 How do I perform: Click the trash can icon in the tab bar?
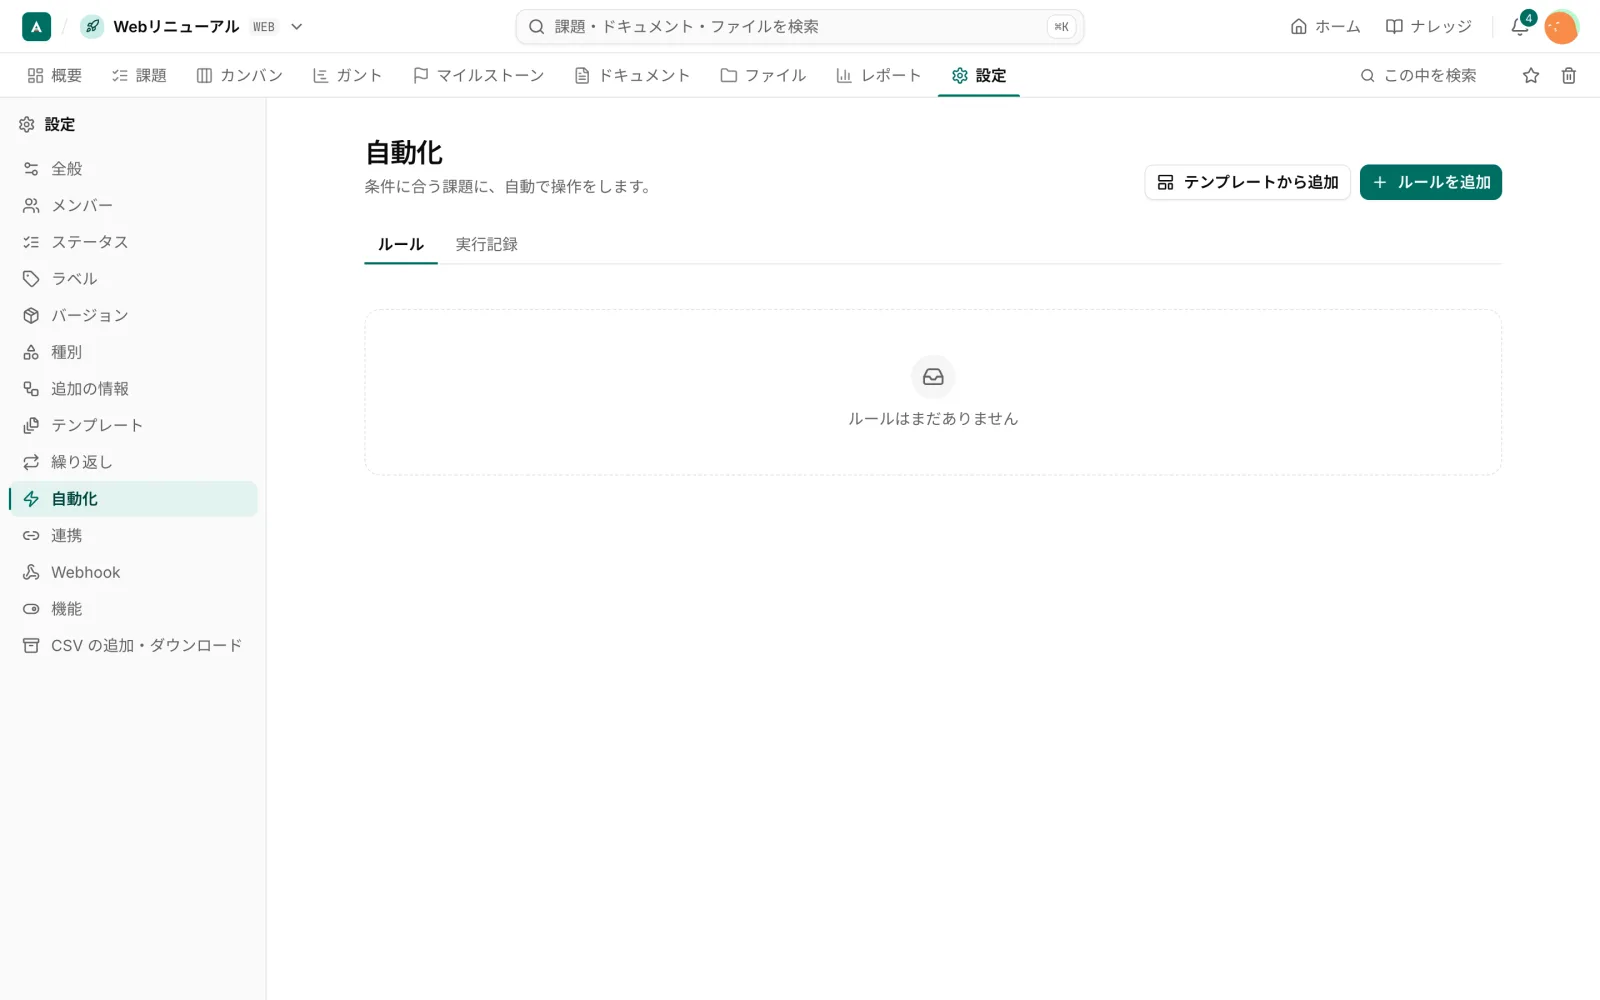[x=1569, y=75]
